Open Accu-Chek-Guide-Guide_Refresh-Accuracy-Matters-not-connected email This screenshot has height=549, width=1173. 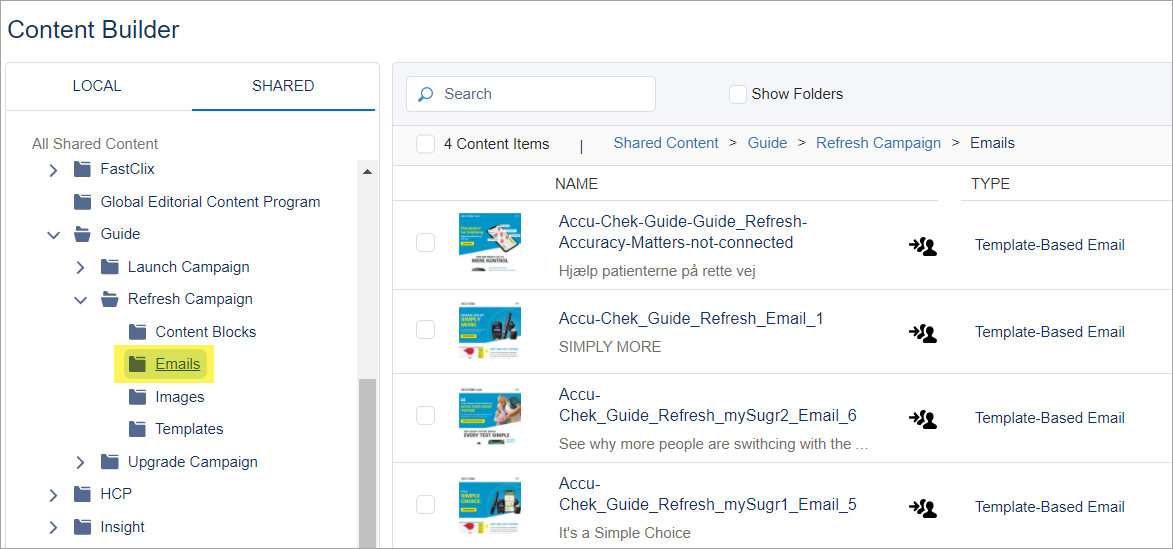(x=683, y=233)
